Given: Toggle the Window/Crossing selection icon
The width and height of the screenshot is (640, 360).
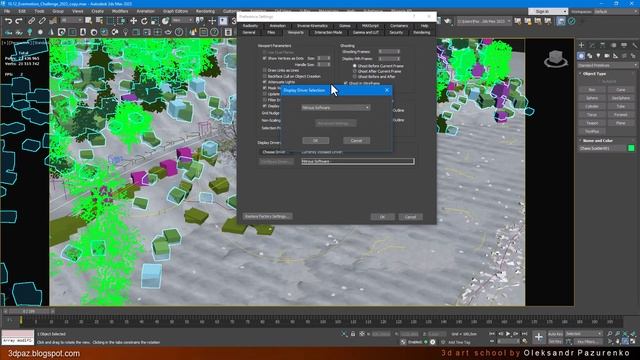Looking at the screenshot, I should 121,21.
